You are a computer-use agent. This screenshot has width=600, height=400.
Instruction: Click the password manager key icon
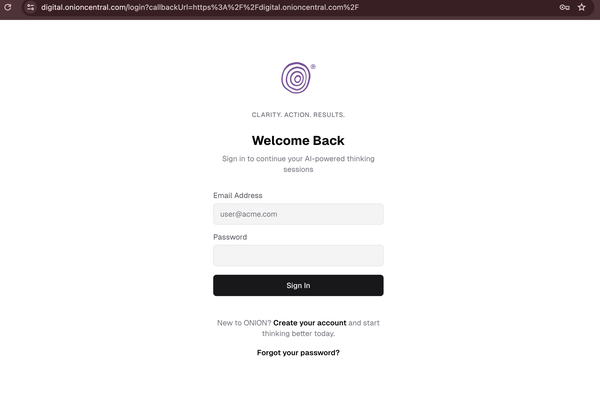(x=565, y=7)
